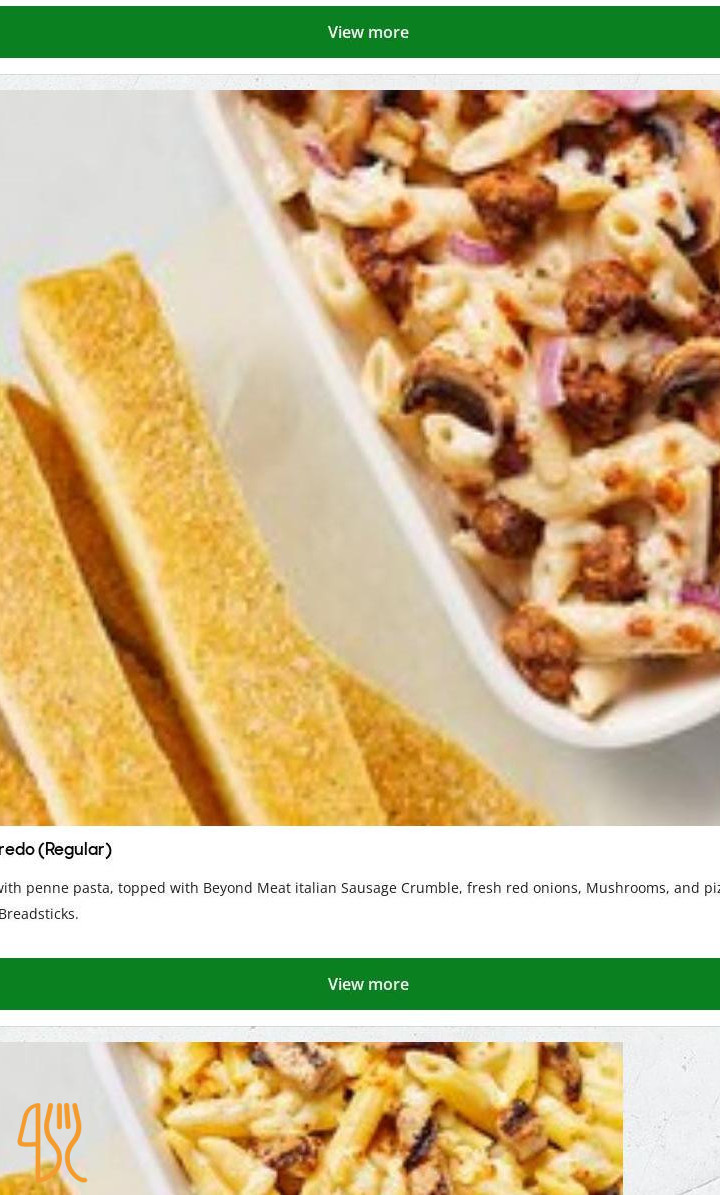Viewport: 720px width, 1195px height.
Task: Click the Beyond Meat sausage description text
Action: click(x=360, y=900)
